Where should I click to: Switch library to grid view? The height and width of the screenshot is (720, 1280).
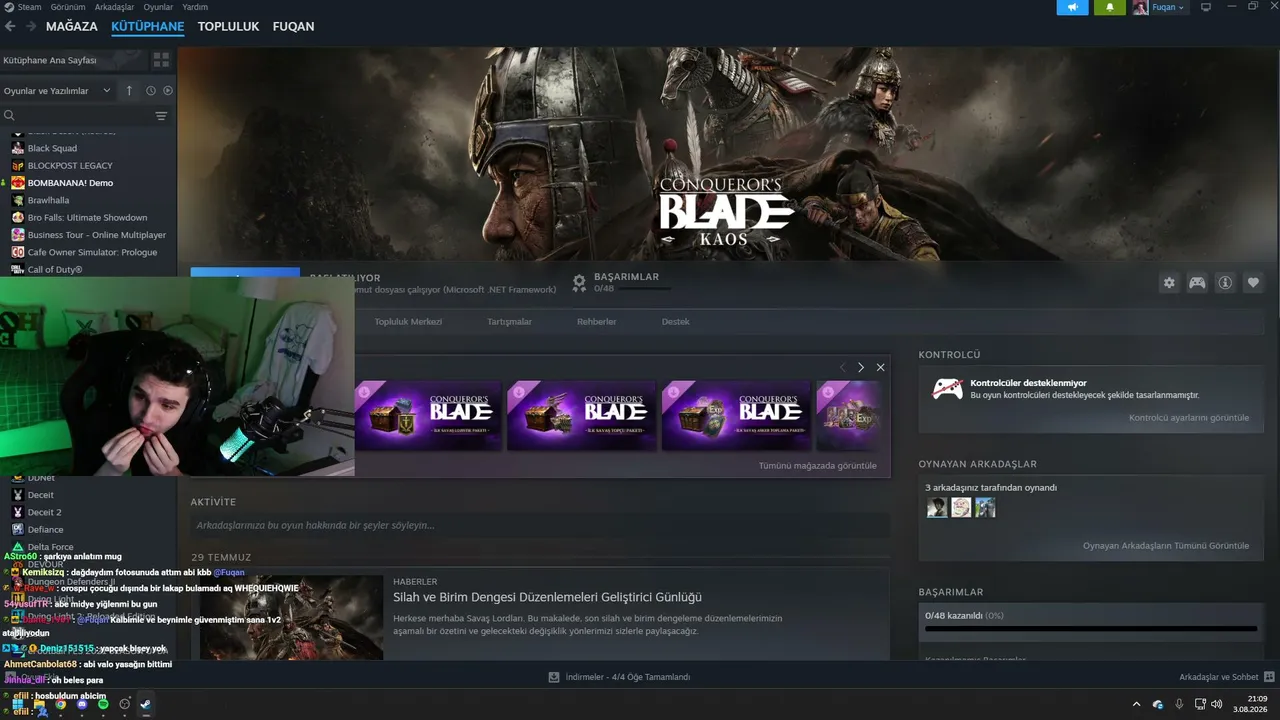pos(161,60)
